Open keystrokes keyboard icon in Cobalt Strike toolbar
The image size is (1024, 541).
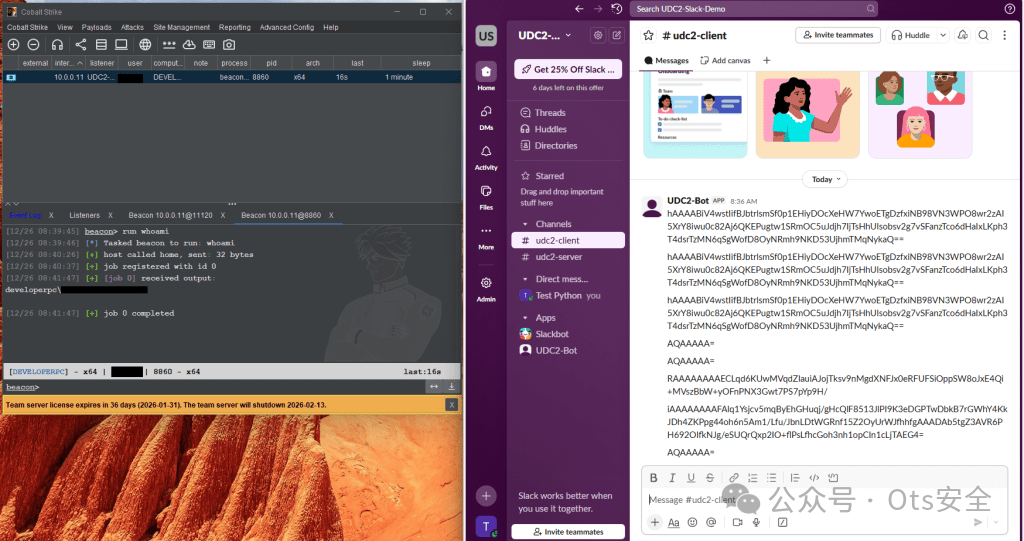pos(209,44)
